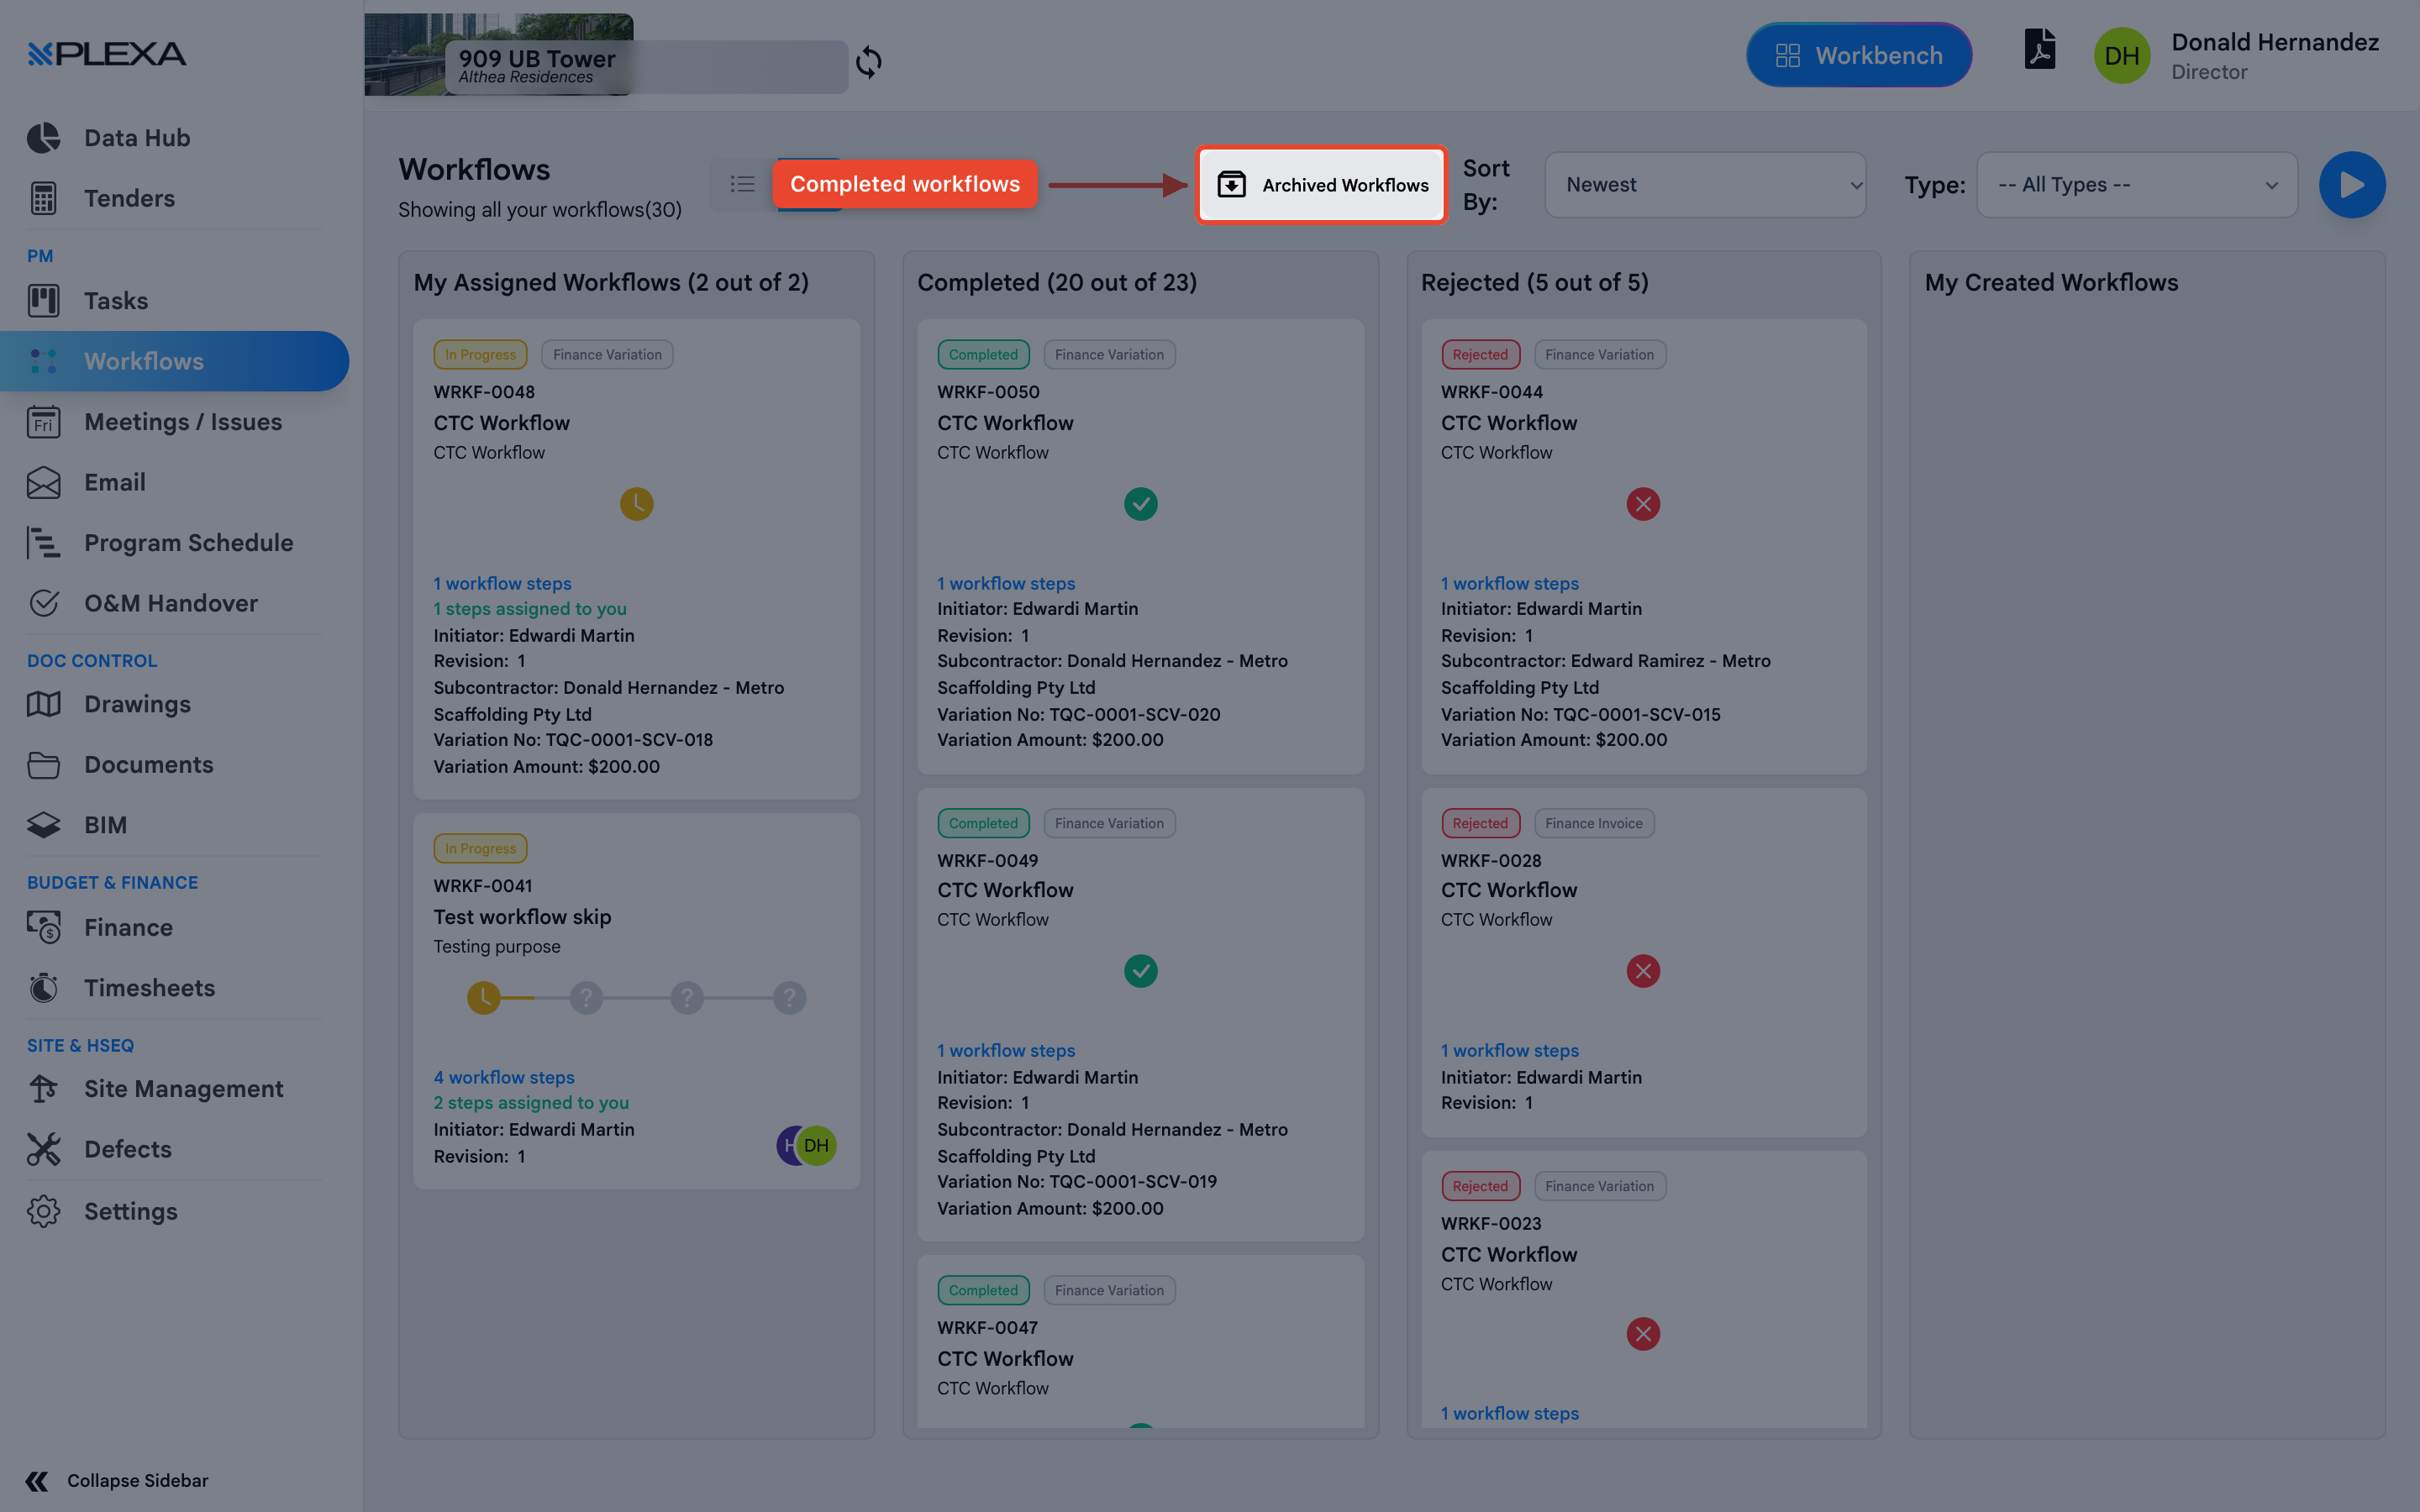Screen dimensions: 2420x1512
Task: Open Site Management in the sidebar
Action: [x=183, y=1089]
